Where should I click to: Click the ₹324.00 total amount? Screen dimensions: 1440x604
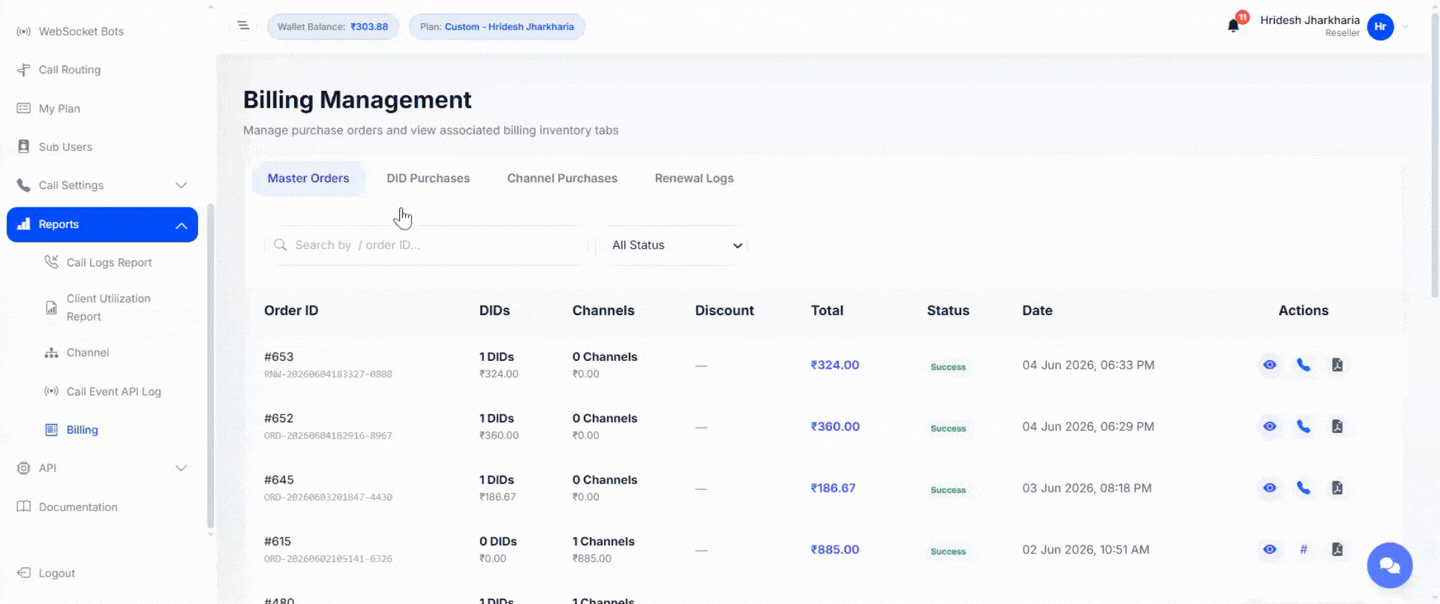click(x=835, y=365)
